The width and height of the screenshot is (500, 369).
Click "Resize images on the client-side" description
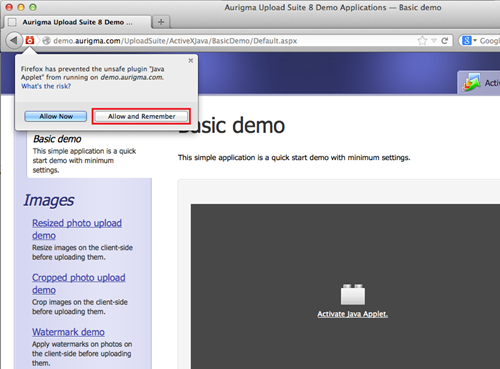coord(82,252)
